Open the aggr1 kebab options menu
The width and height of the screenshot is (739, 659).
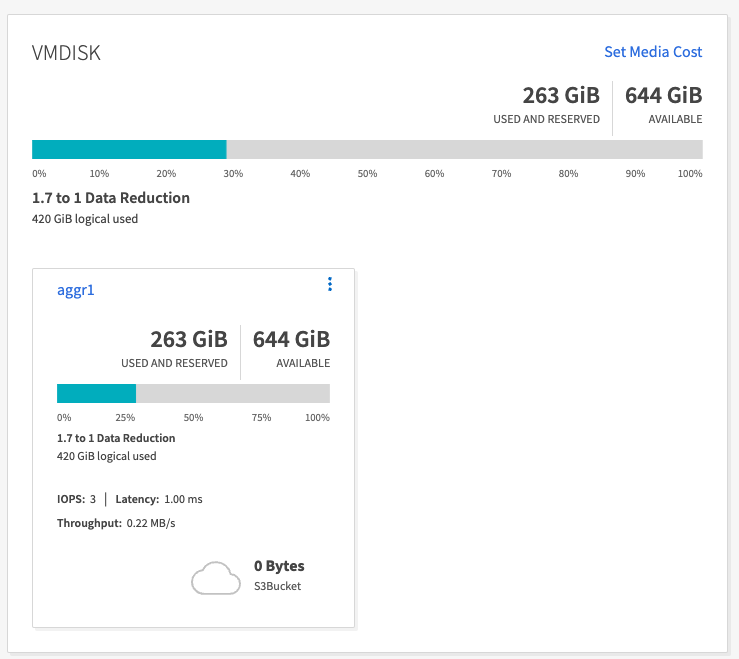click(x=330, y=285)
